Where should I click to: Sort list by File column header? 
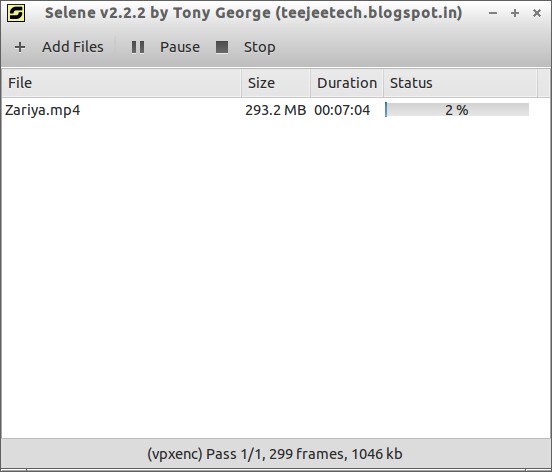click(121, 83)
